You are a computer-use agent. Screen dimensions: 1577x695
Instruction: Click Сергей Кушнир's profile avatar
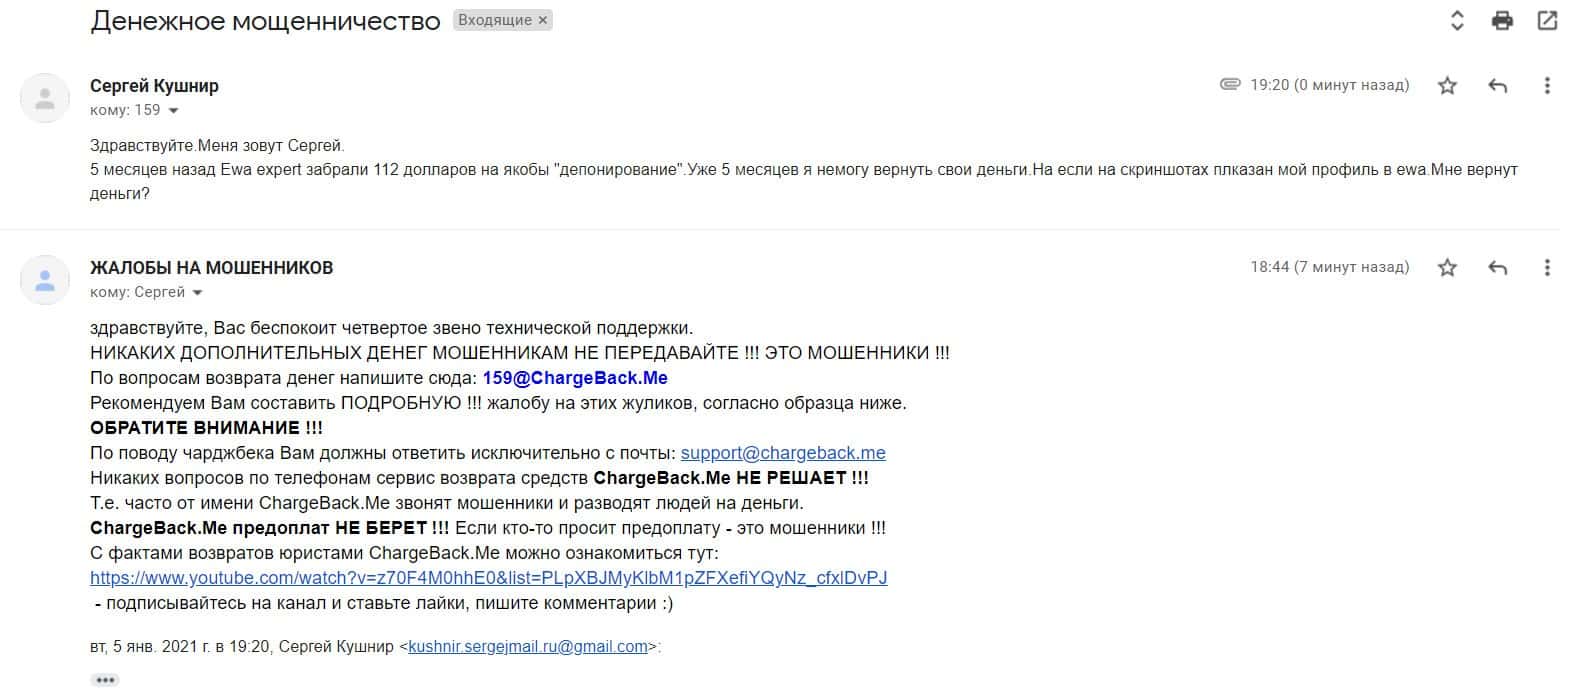[45, 98]
